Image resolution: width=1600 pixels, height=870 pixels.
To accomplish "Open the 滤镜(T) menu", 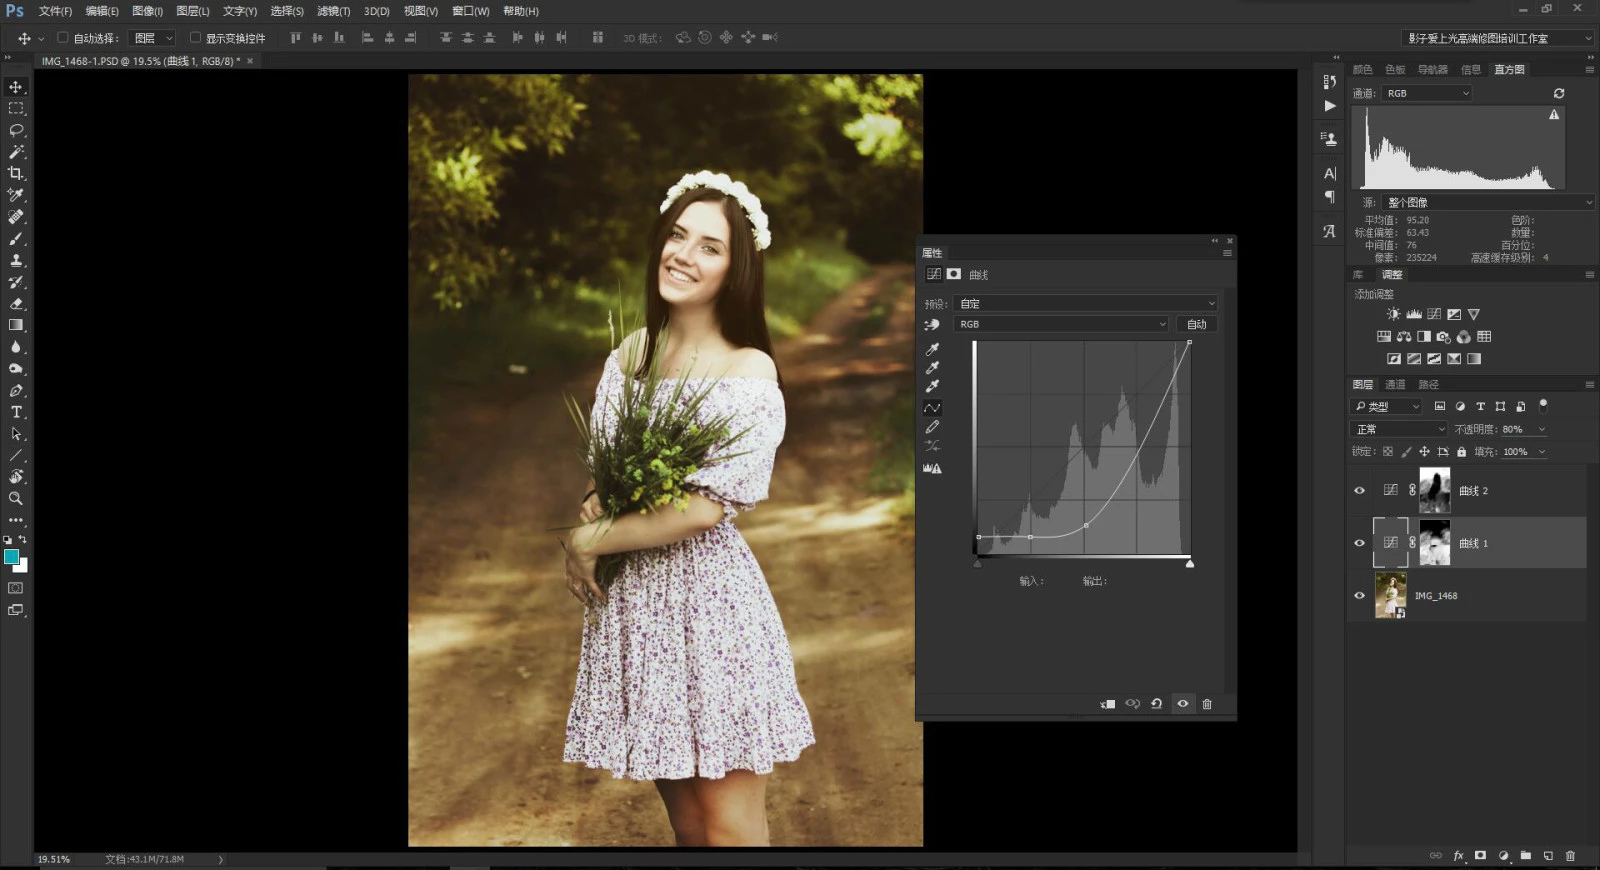I will point(333,11).
